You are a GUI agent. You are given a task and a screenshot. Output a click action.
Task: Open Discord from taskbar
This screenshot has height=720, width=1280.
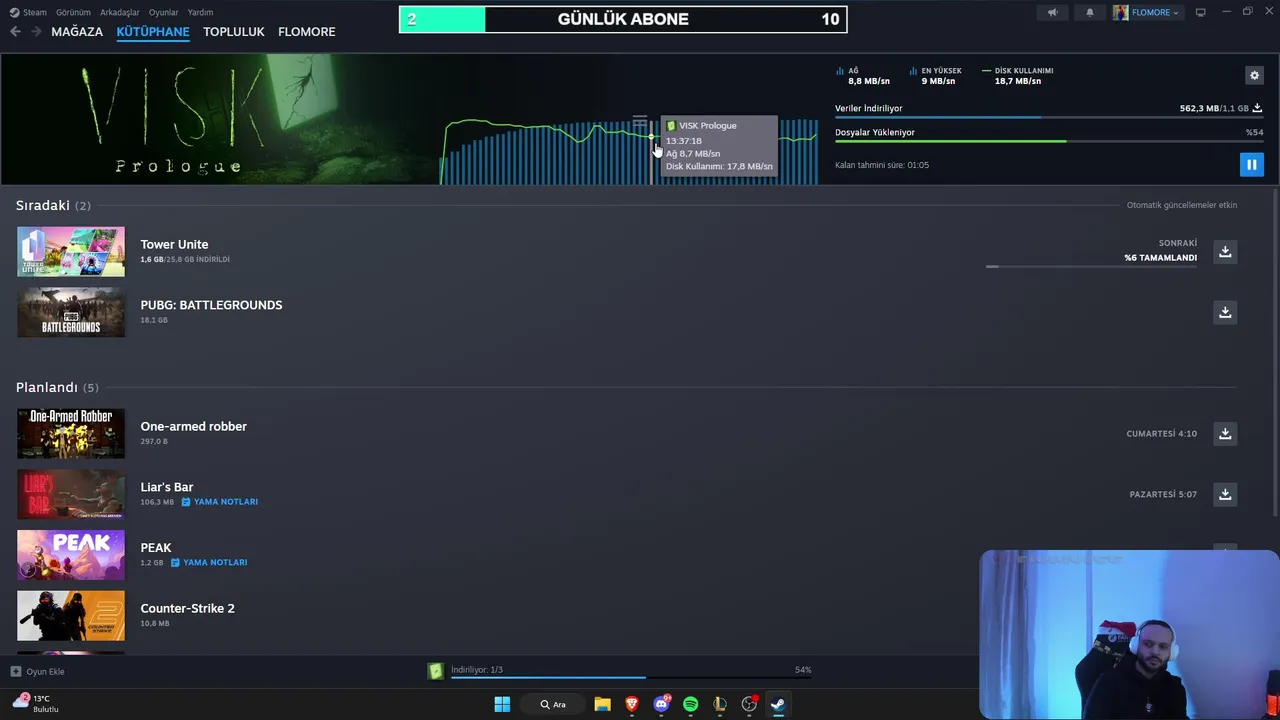point(661,704)
